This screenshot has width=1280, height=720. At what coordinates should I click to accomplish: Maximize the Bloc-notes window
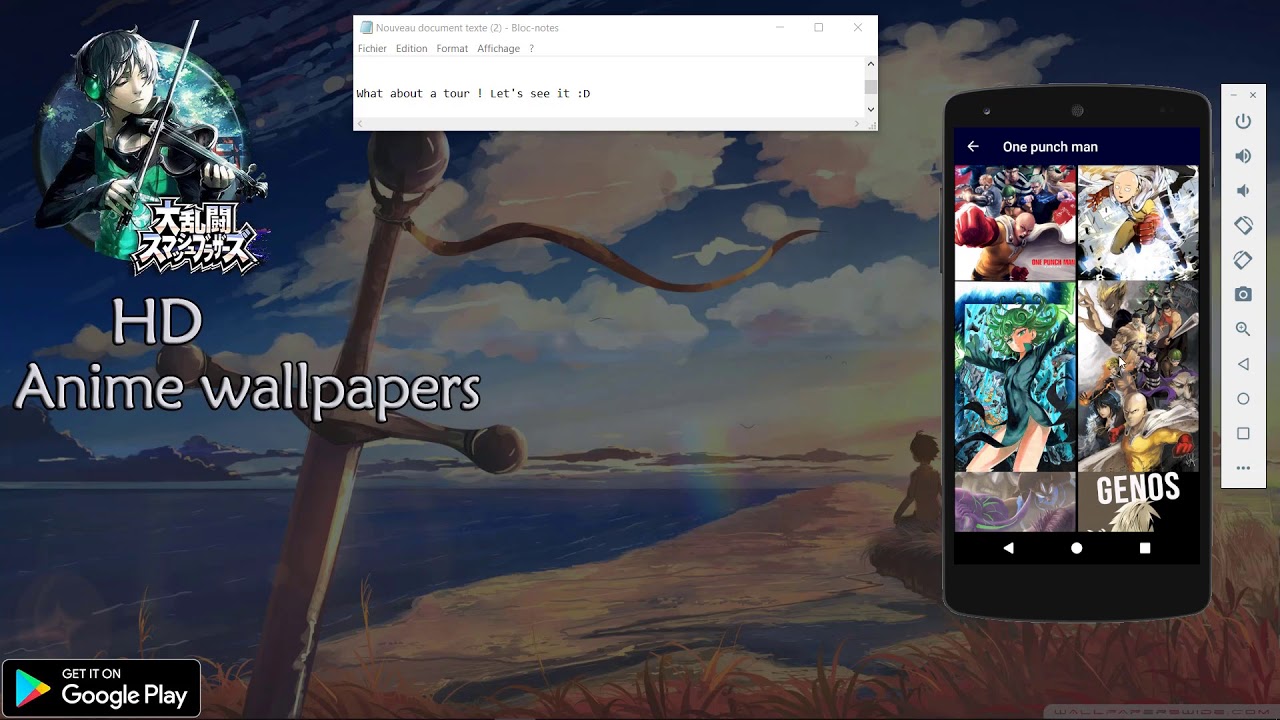(818, 28)
